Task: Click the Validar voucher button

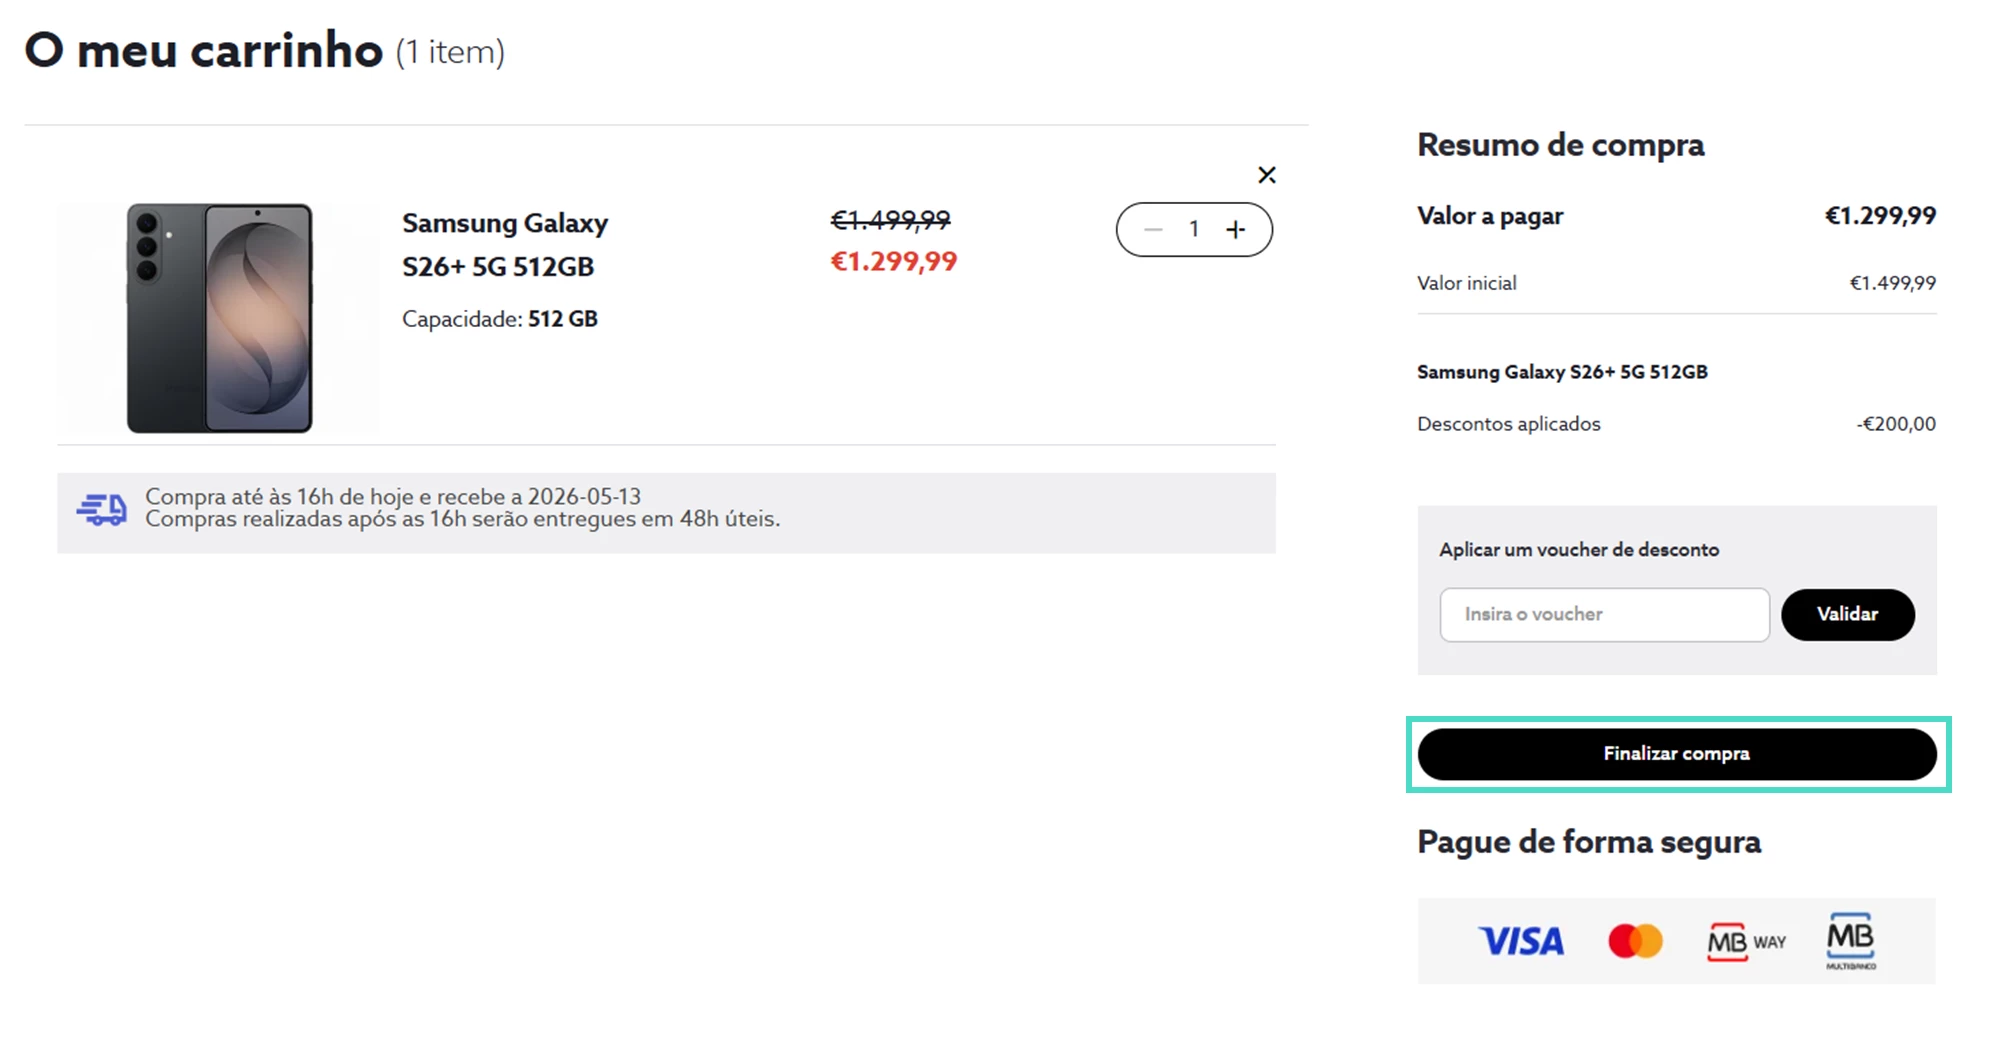Action: 1848,614
